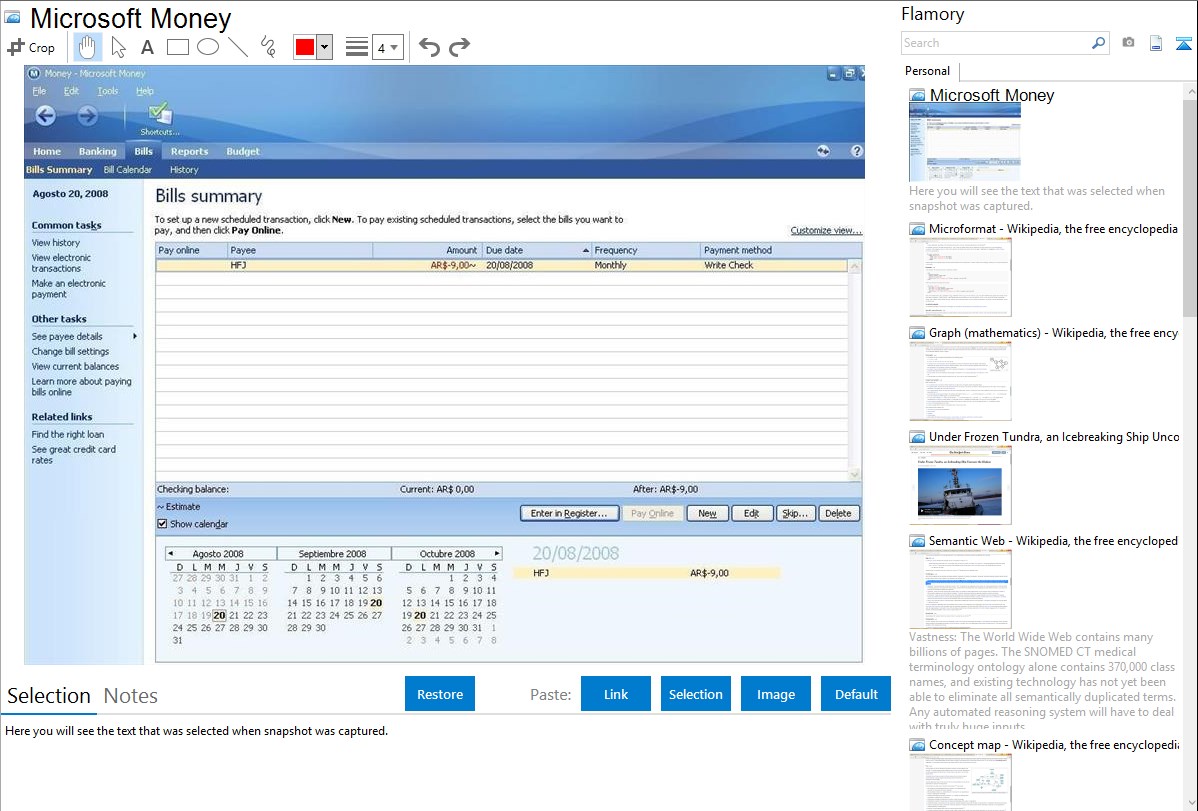1198x811 pixels.
Task: Open the color picker dropdown arrow
Action: [x=324, y=47]
